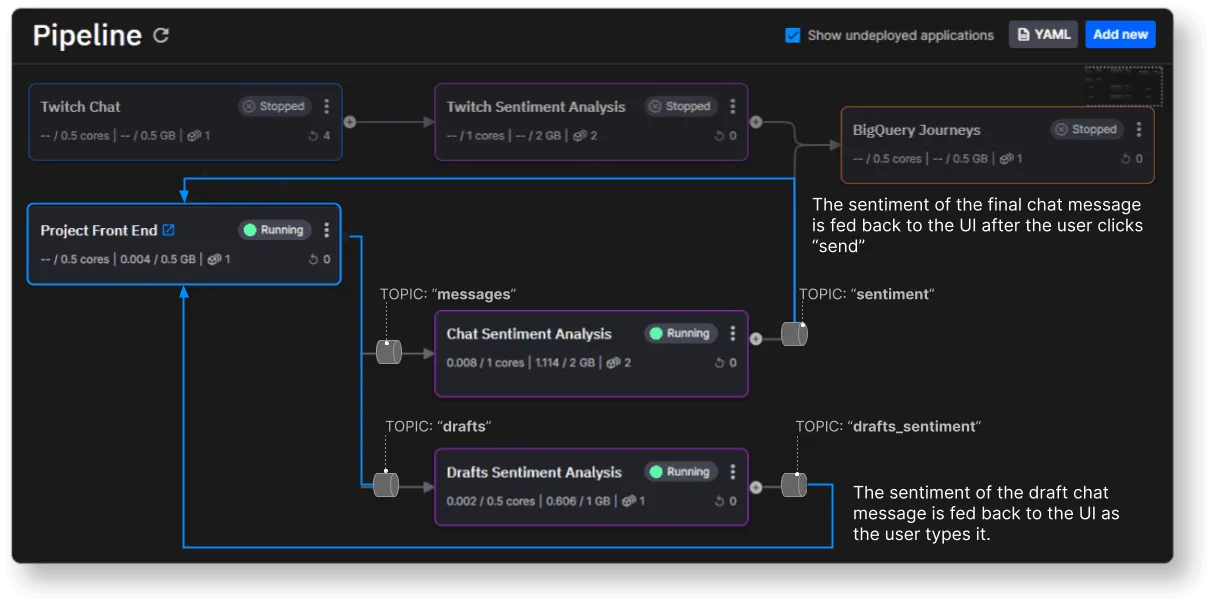Select the Twitch Chat title

[x=80, y=106]
